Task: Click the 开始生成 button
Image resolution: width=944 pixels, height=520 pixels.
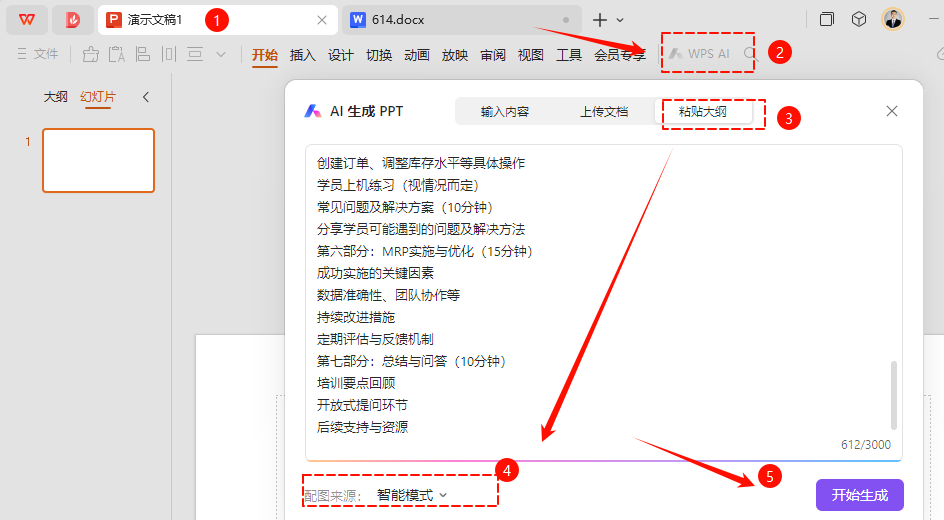Action: [860, 495]
